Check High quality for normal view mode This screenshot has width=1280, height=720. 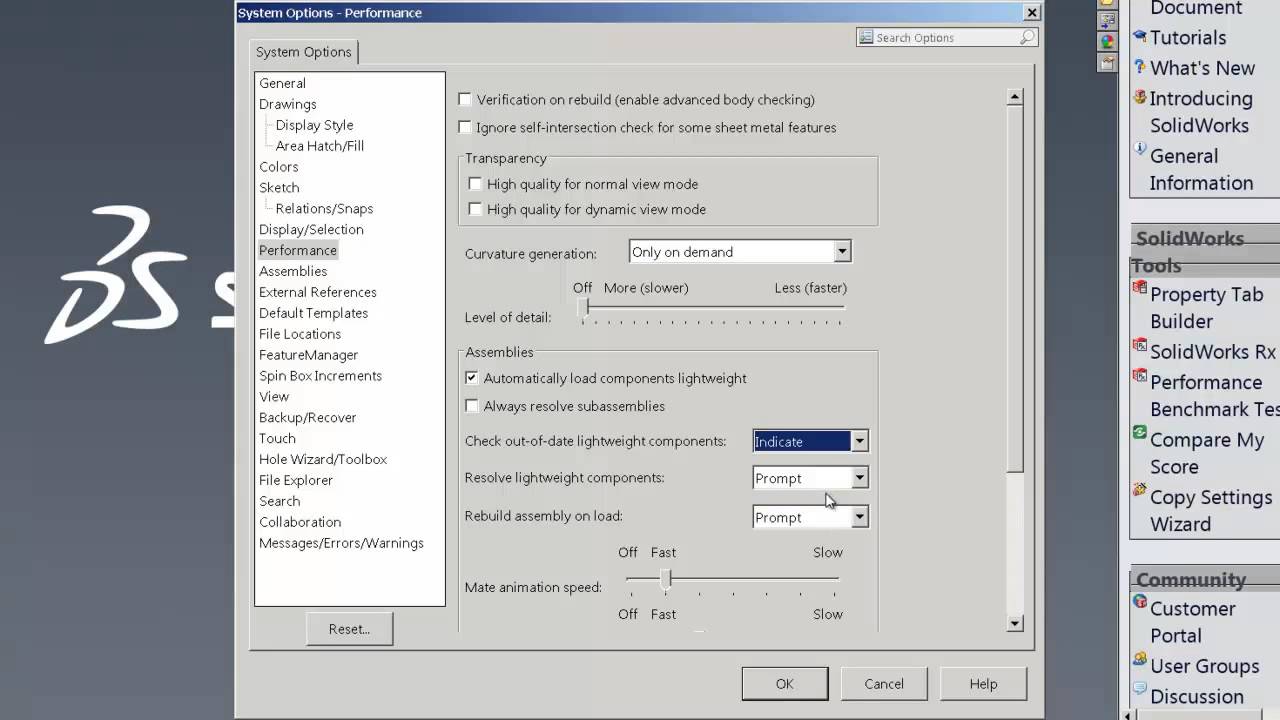click(x=475, y=184)
